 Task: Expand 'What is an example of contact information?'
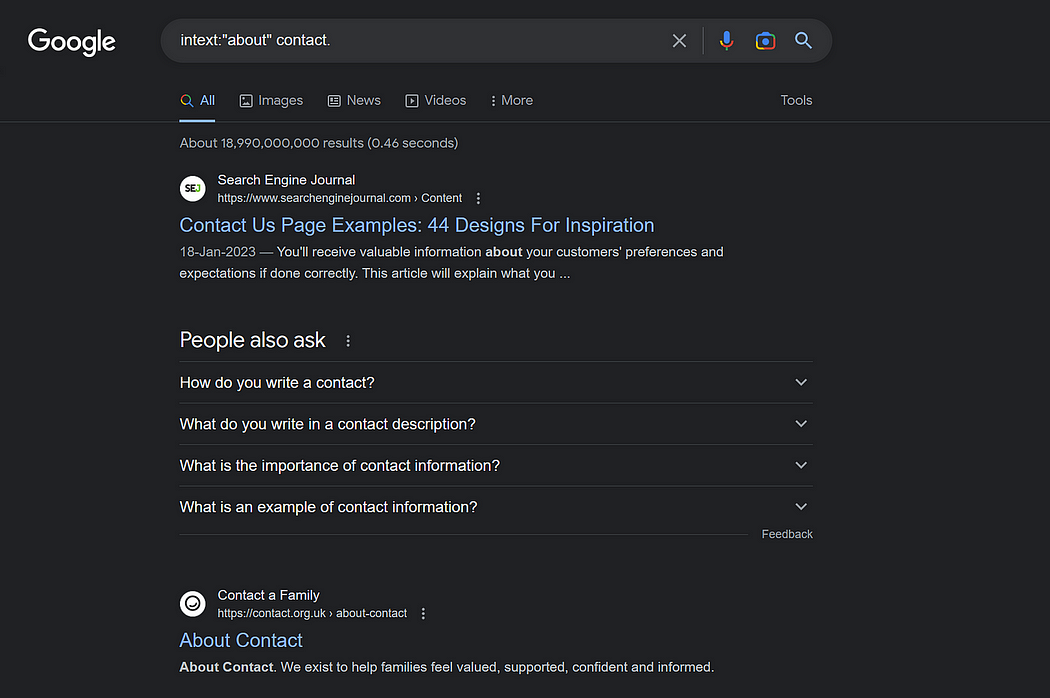coord(496,507)
